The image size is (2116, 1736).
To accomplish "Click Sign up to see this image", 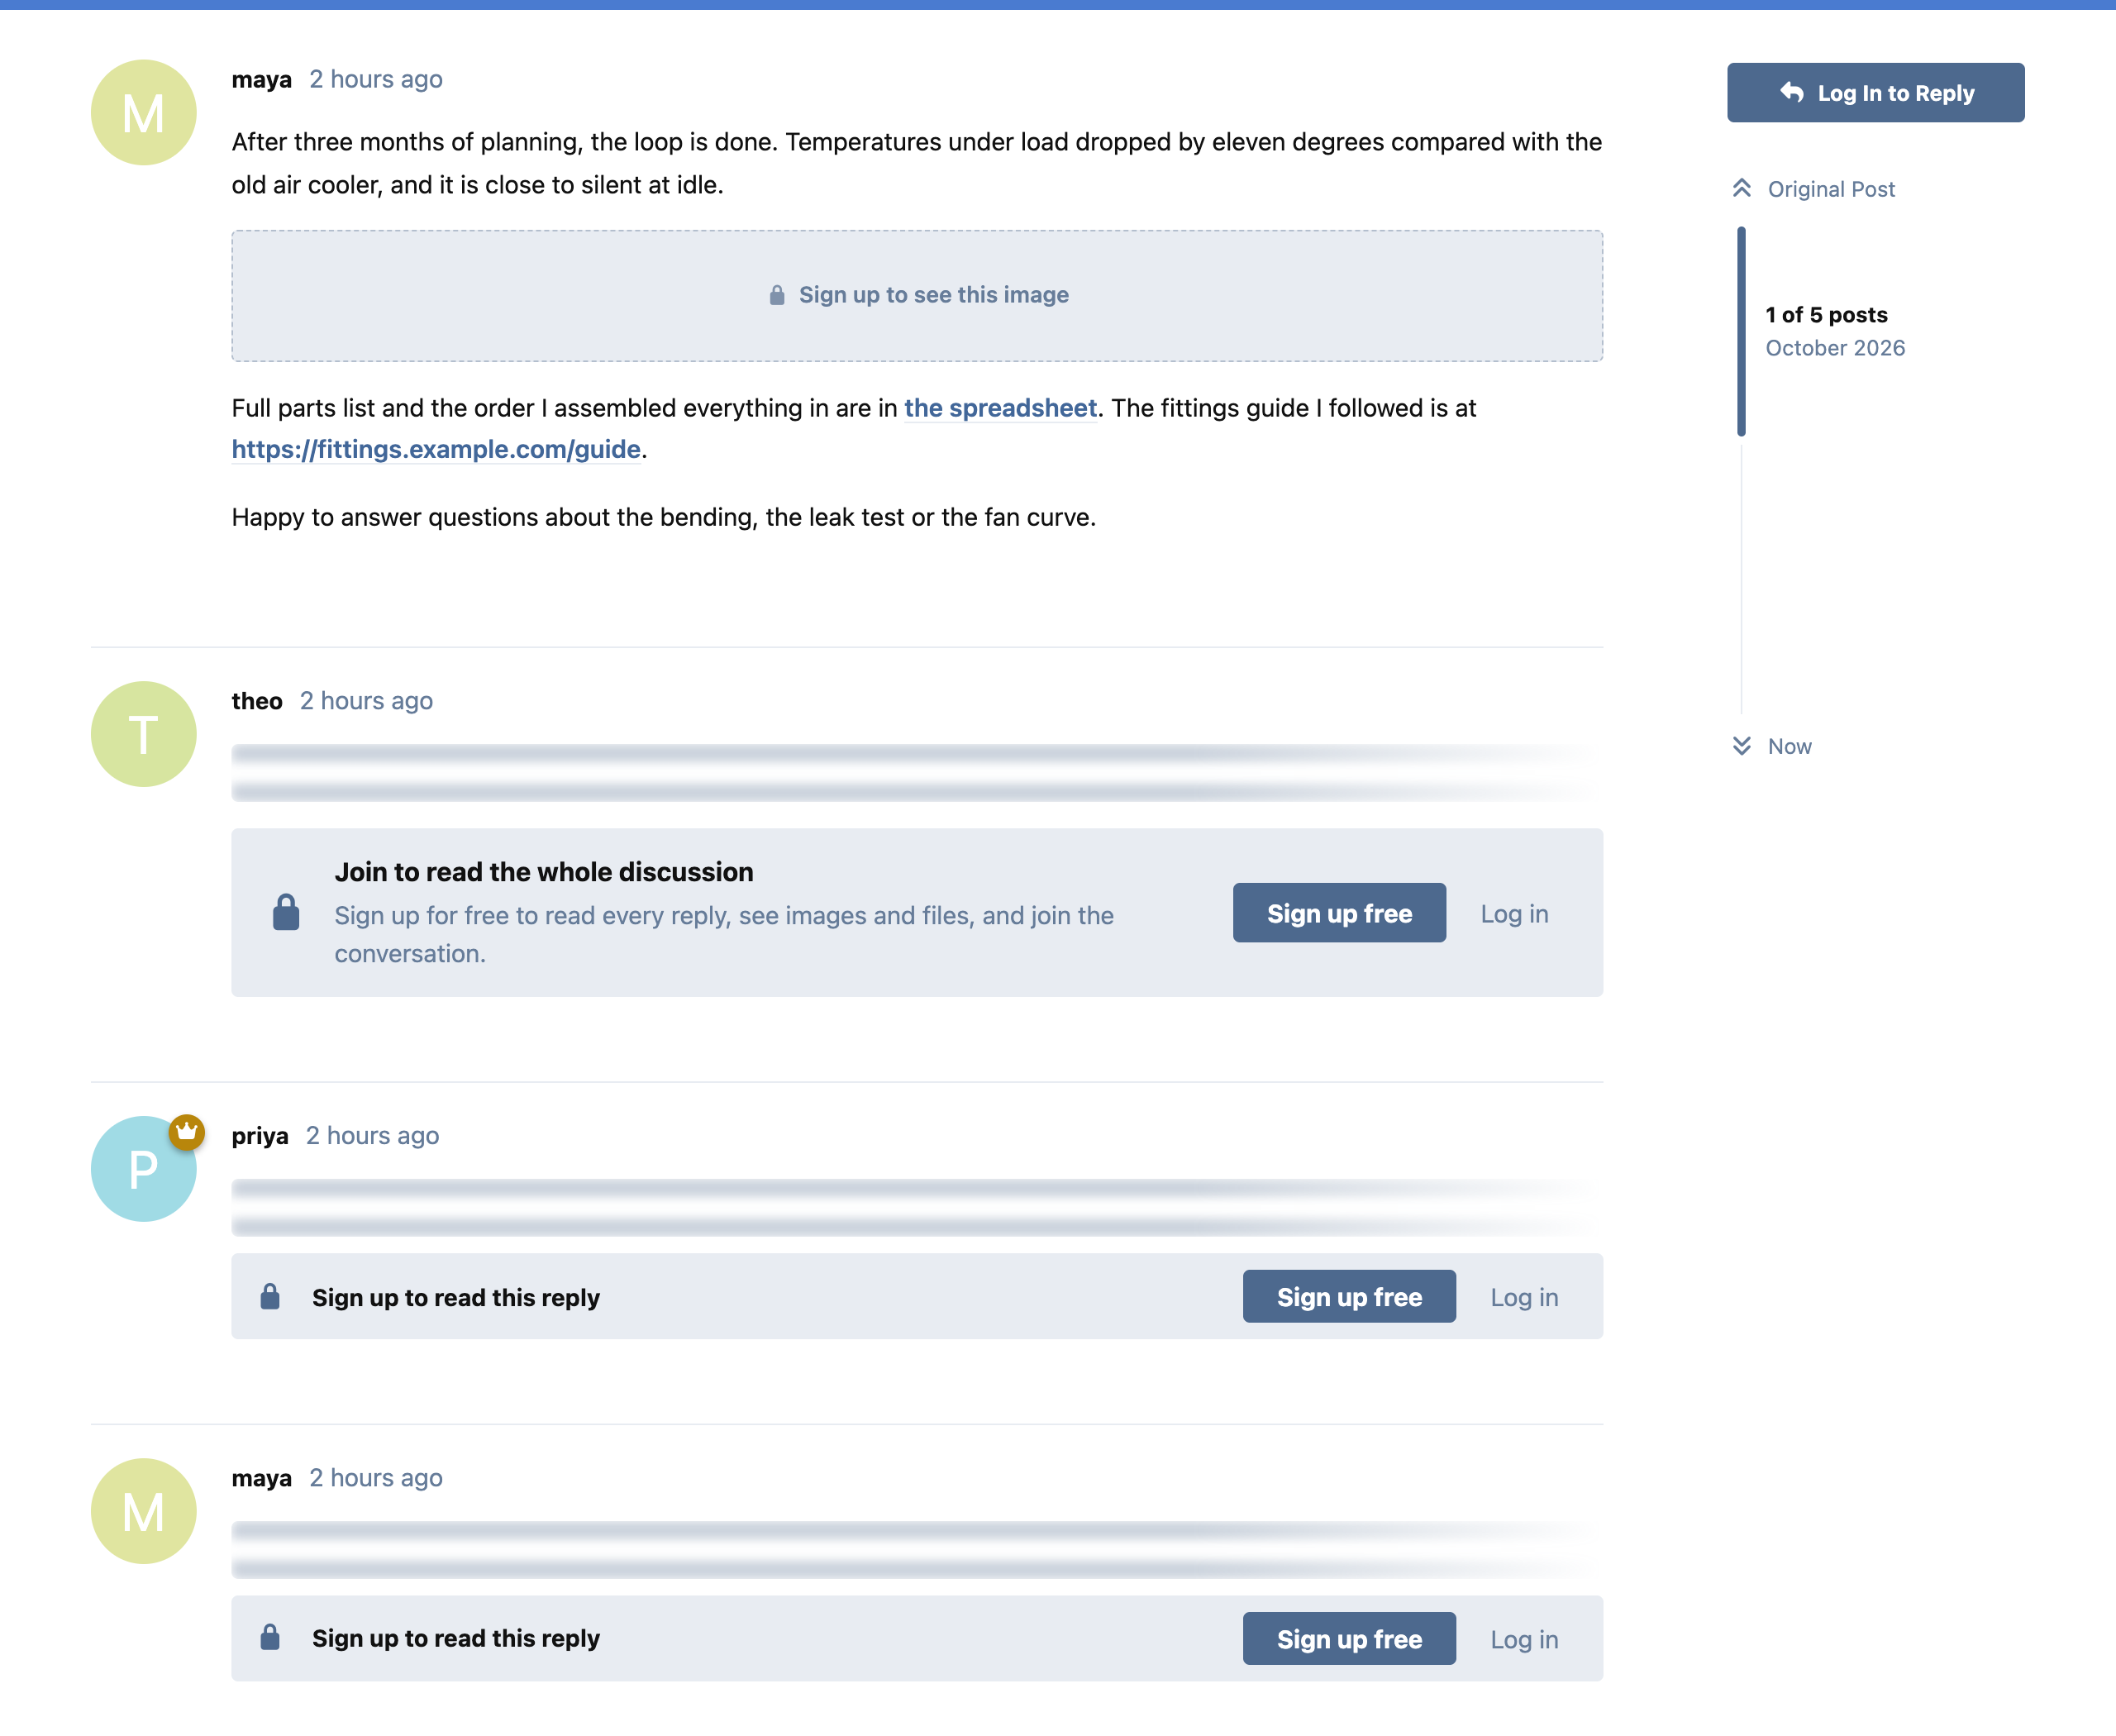I will click(x=917, y=296).
